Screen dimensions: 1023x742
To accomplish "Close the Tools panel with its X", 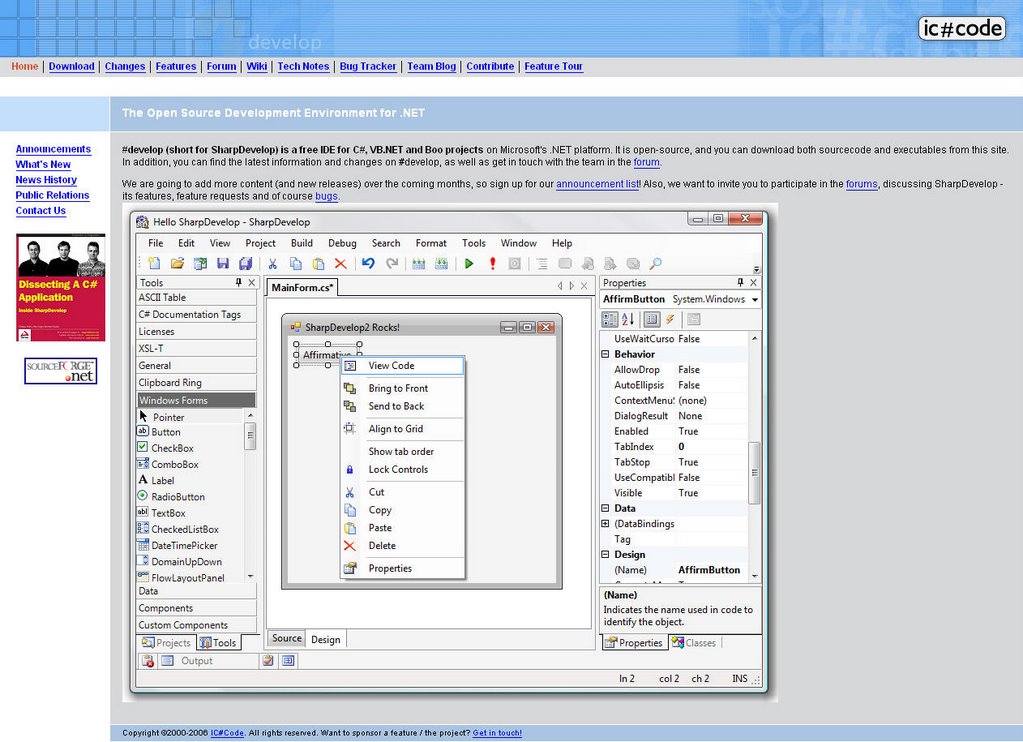I will [252, 283].
